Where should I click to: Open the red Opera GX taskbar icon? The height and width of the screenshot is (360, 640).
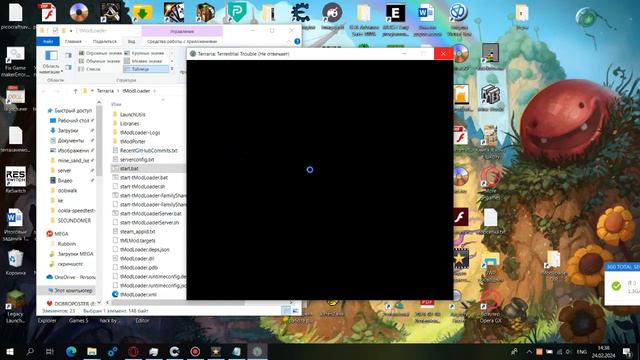(x=133, y=351)
